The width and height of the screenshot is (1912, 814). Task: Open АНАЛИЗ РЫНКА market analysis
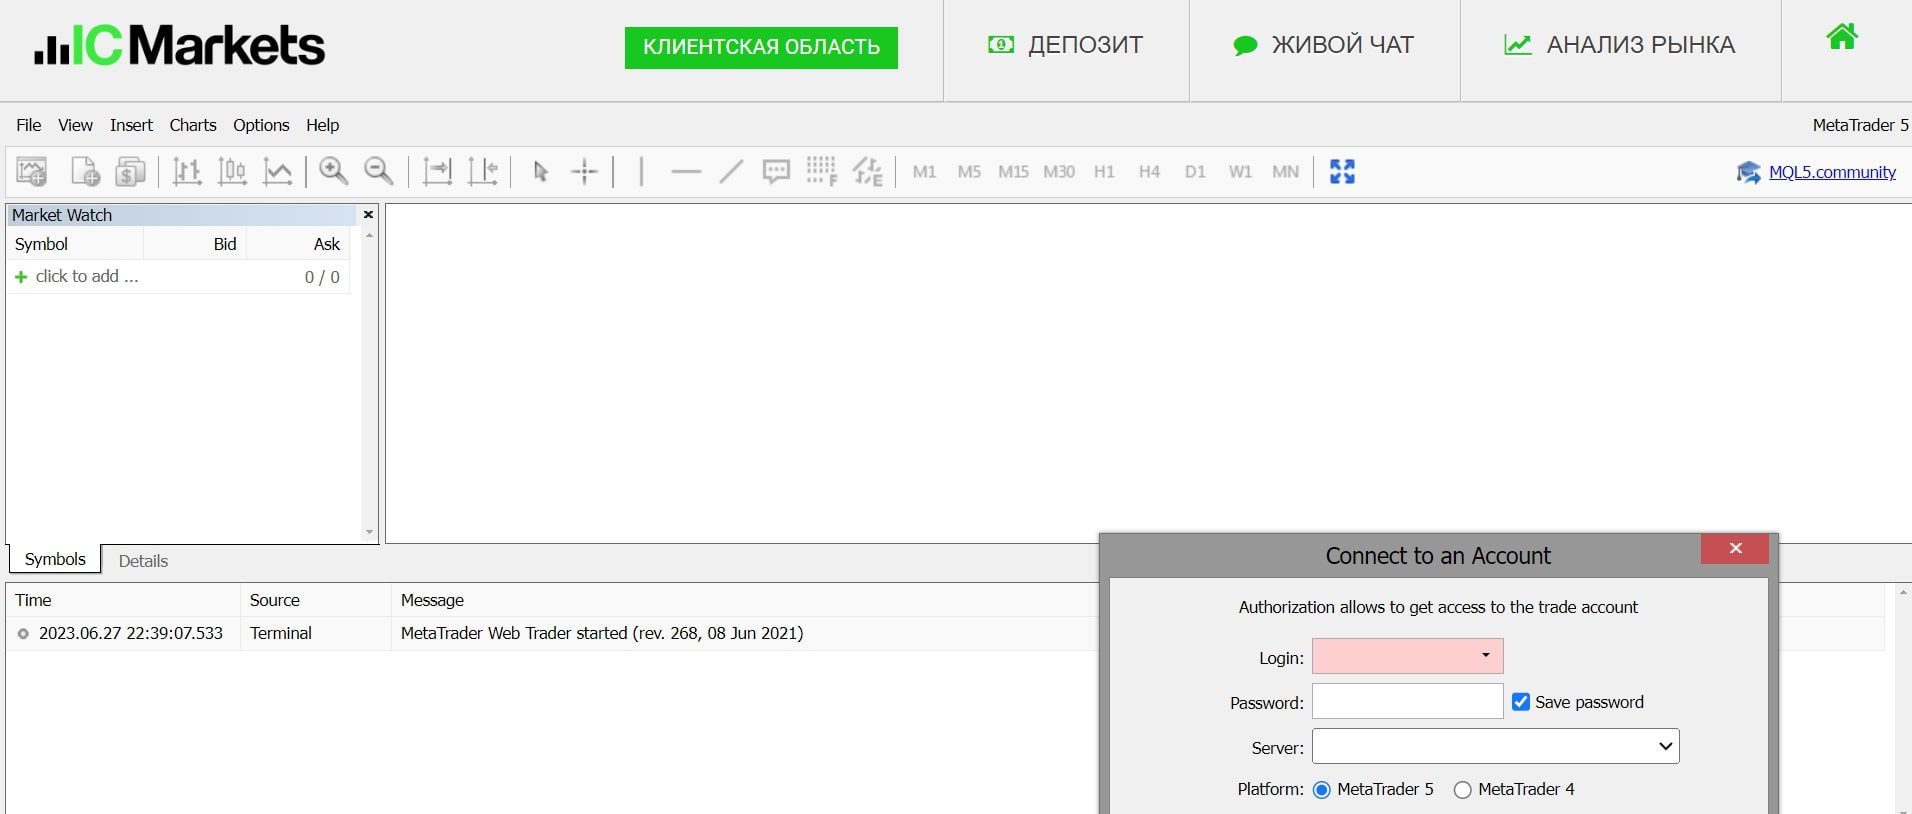click(x=1619, y=45)
